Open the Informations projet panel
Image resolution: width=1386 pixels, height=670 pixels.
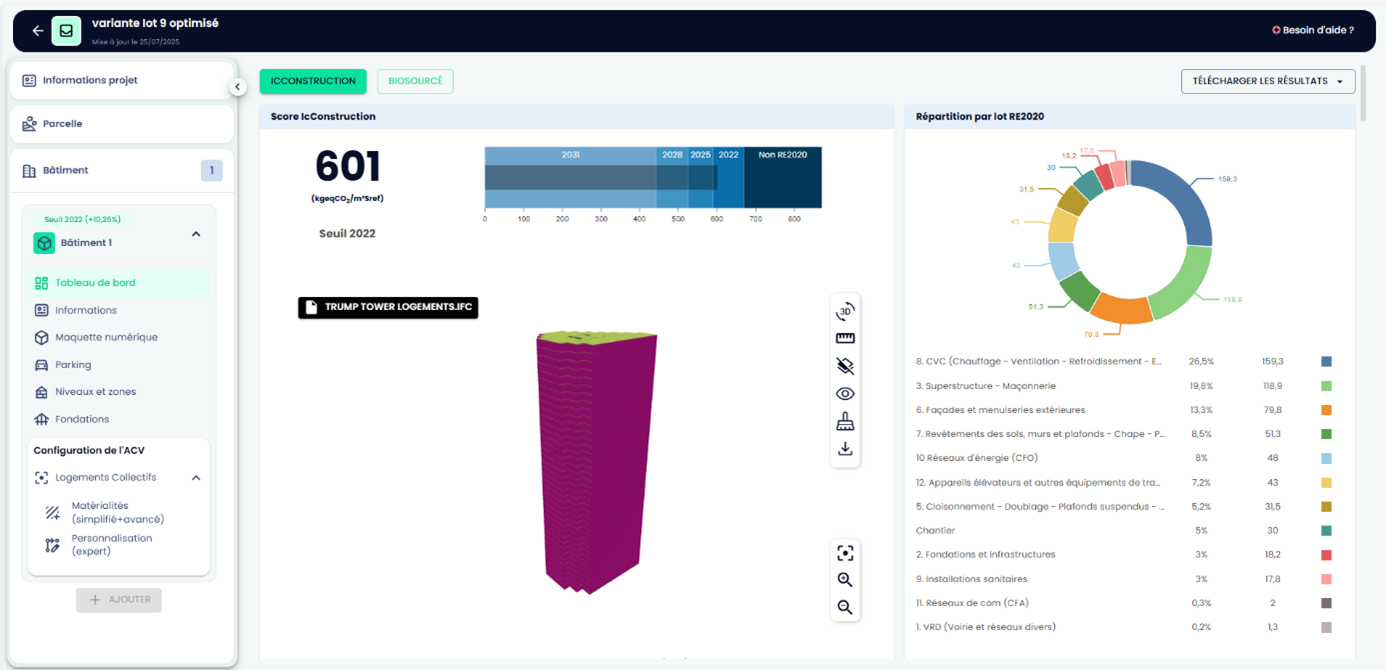pyautogui.click(x=90, y=80)
